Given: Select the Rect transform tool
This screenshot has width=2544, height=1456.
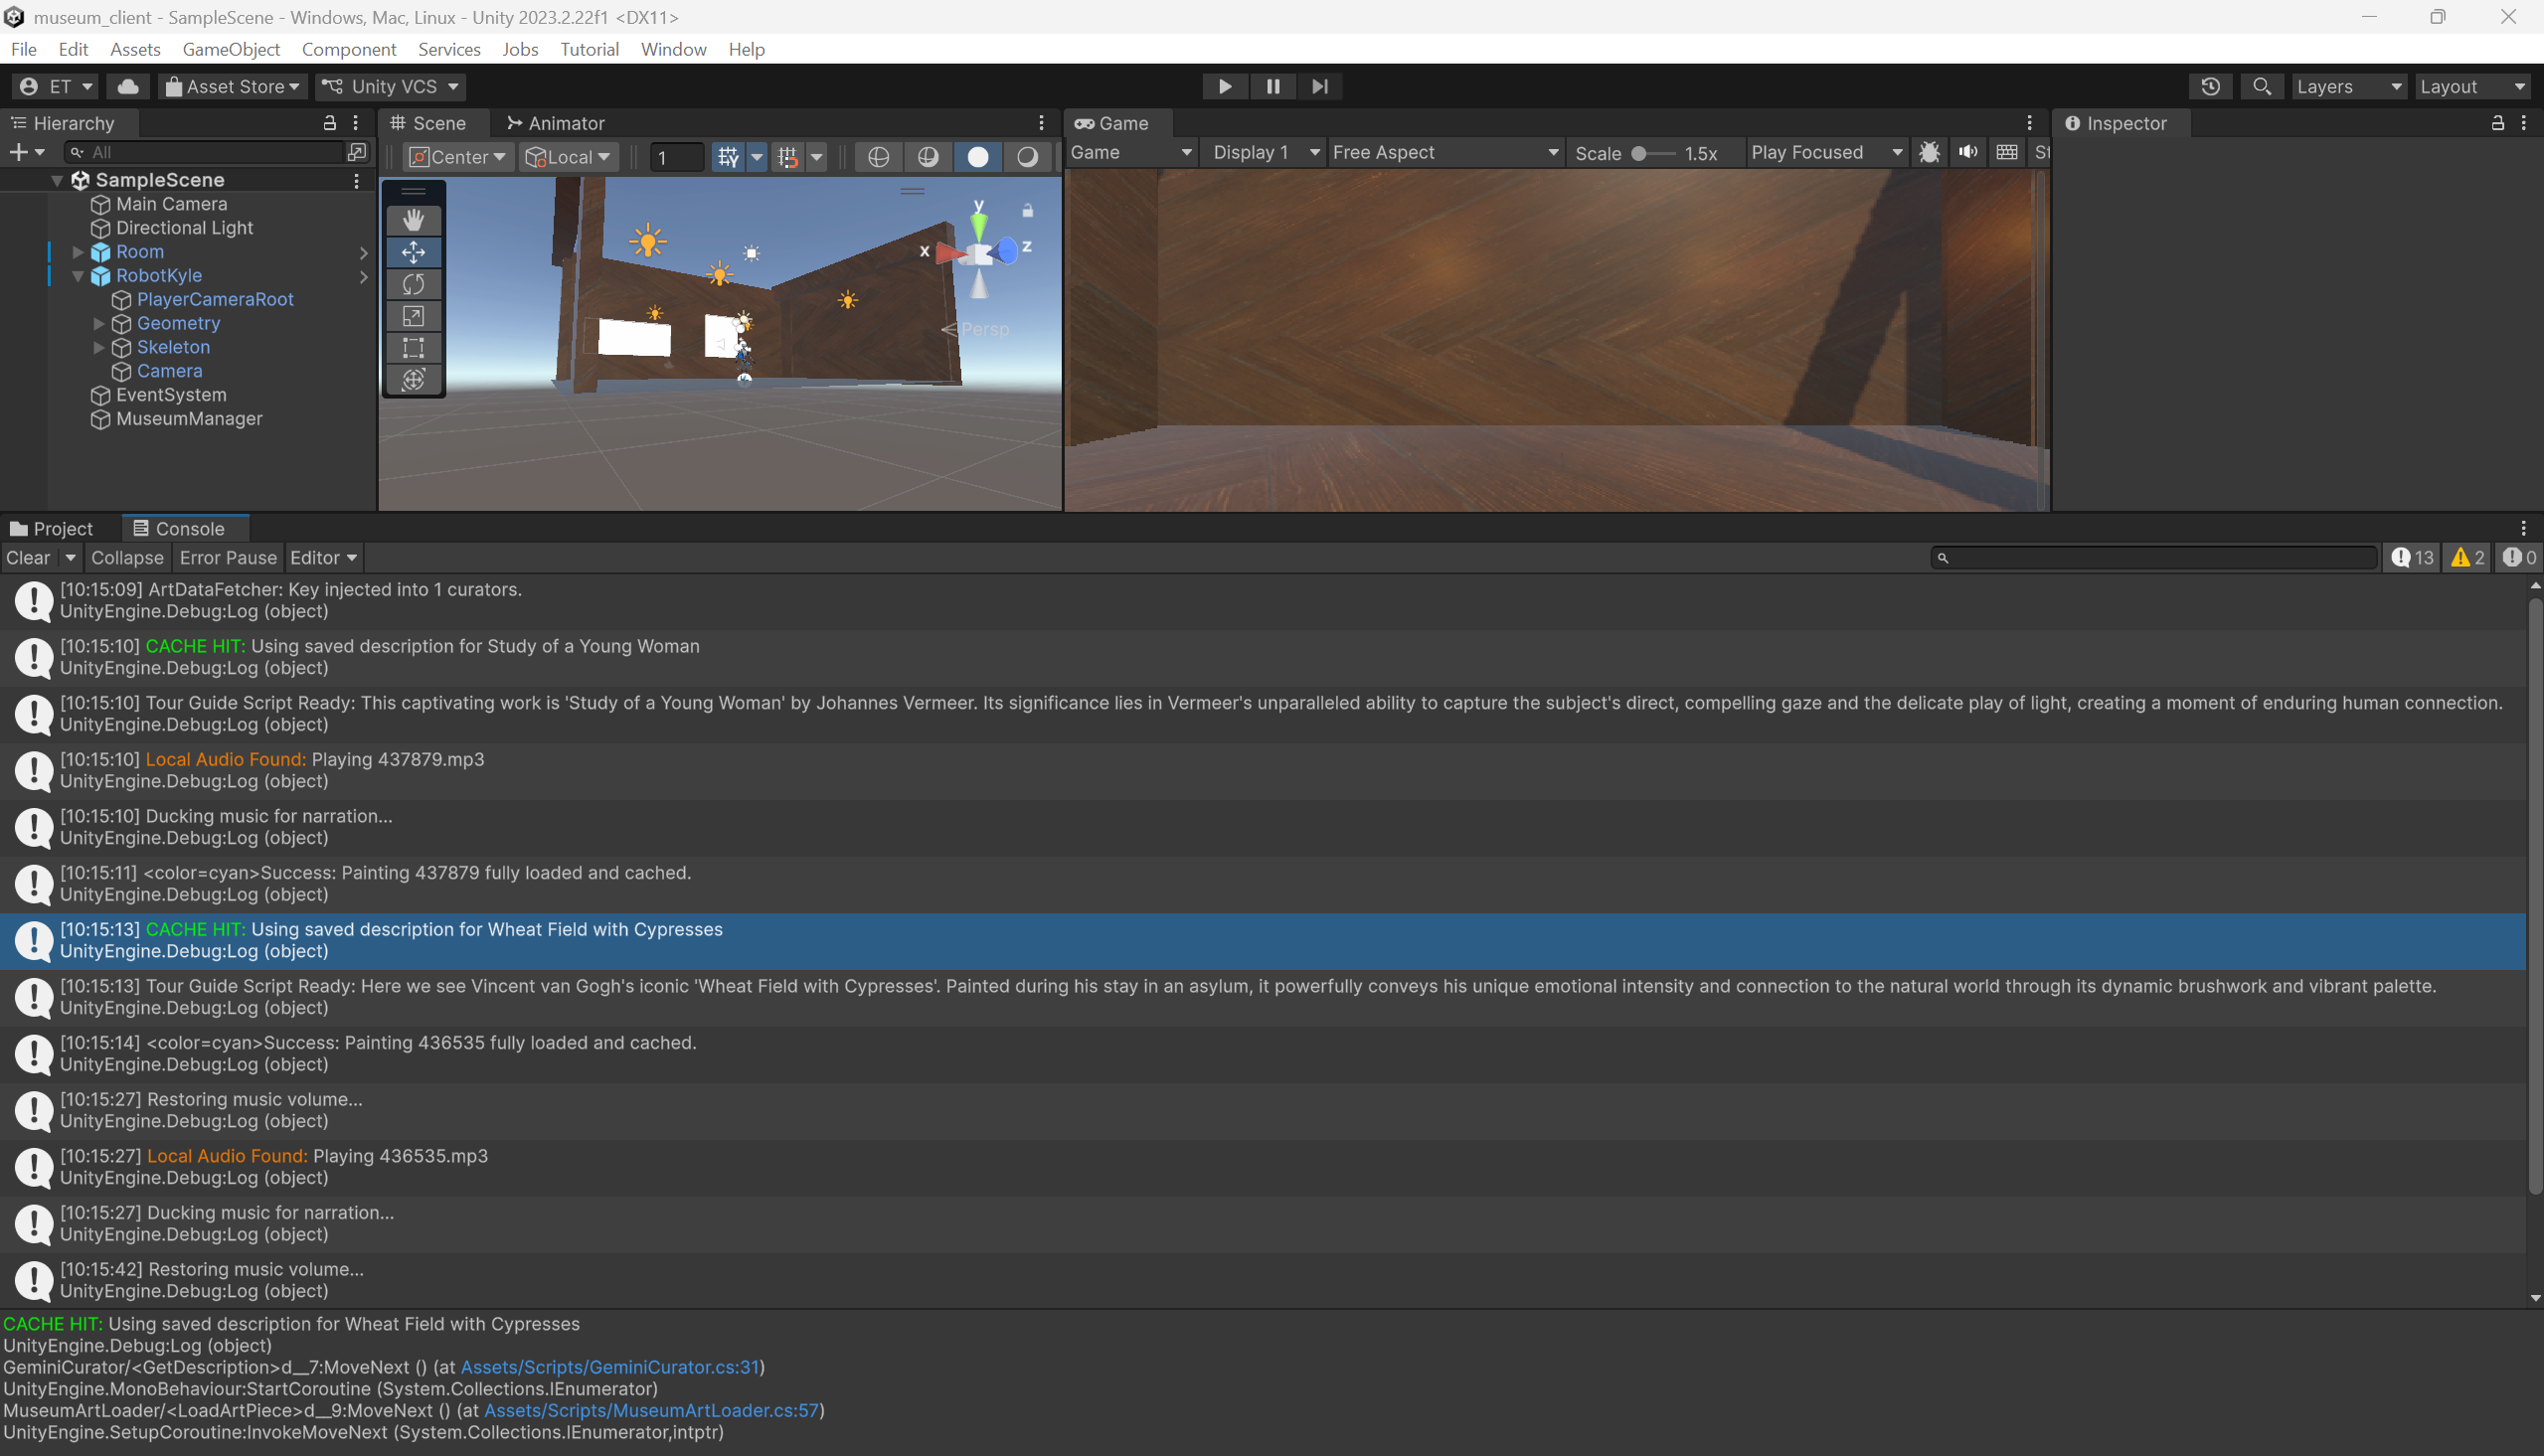Looking at the screenshot, I should 413,348.
